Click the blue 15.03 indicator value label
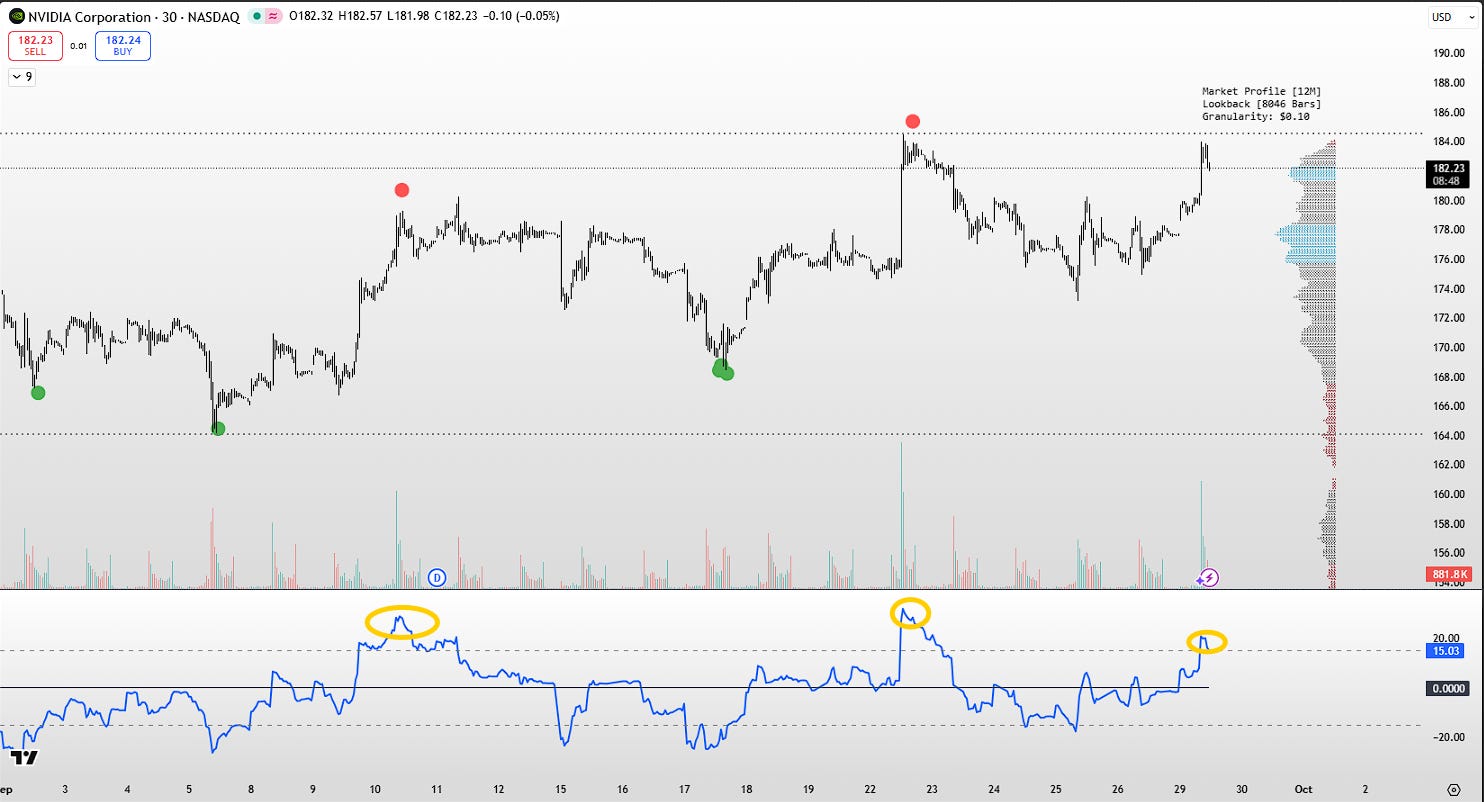This screenshot has height=802, width=1484. (x=1447, y=651)
